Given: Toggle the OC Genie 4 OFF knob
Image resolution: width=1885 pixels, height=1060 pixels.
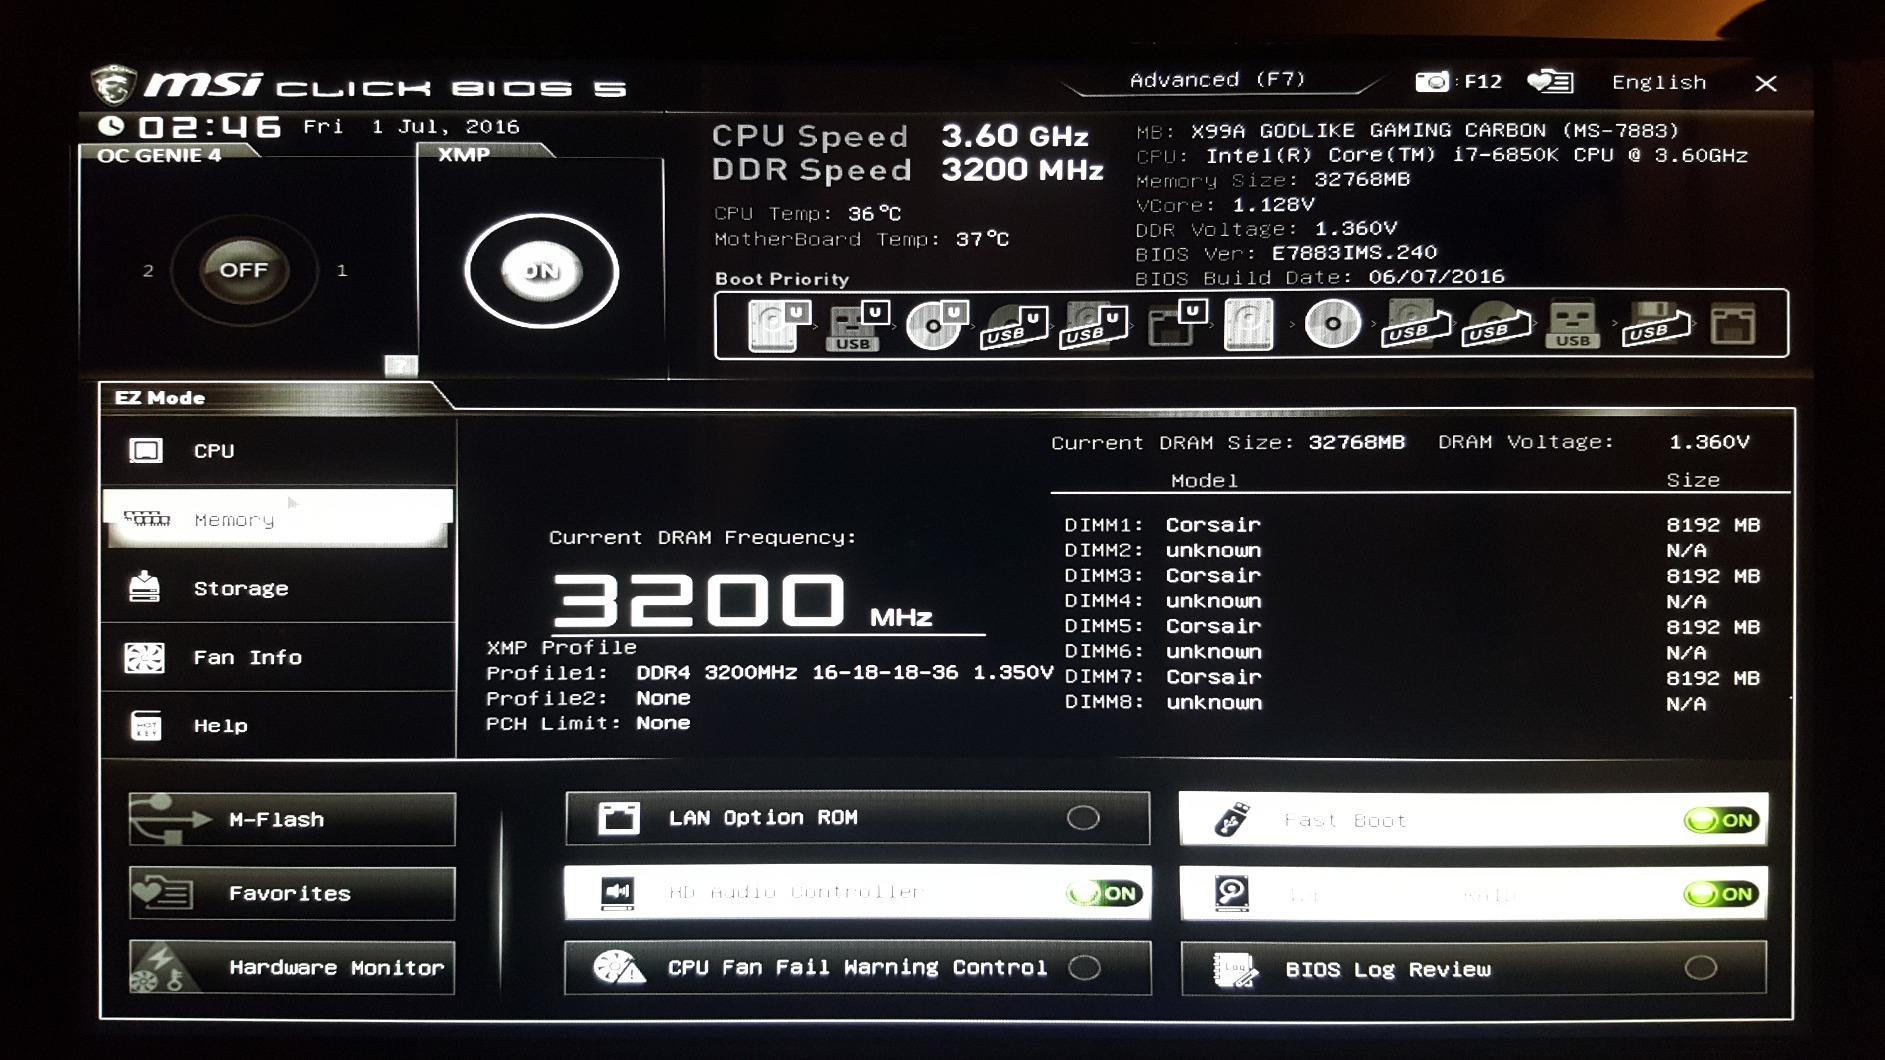Looking at the screenshot, I should [x=244, y=270].
